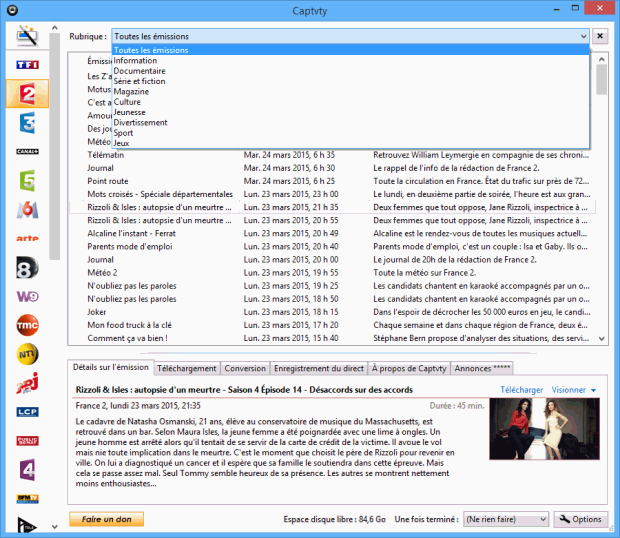Choose Culture in the Rubrique list
This screenshot has width=620, height=538.
[351, 102]
